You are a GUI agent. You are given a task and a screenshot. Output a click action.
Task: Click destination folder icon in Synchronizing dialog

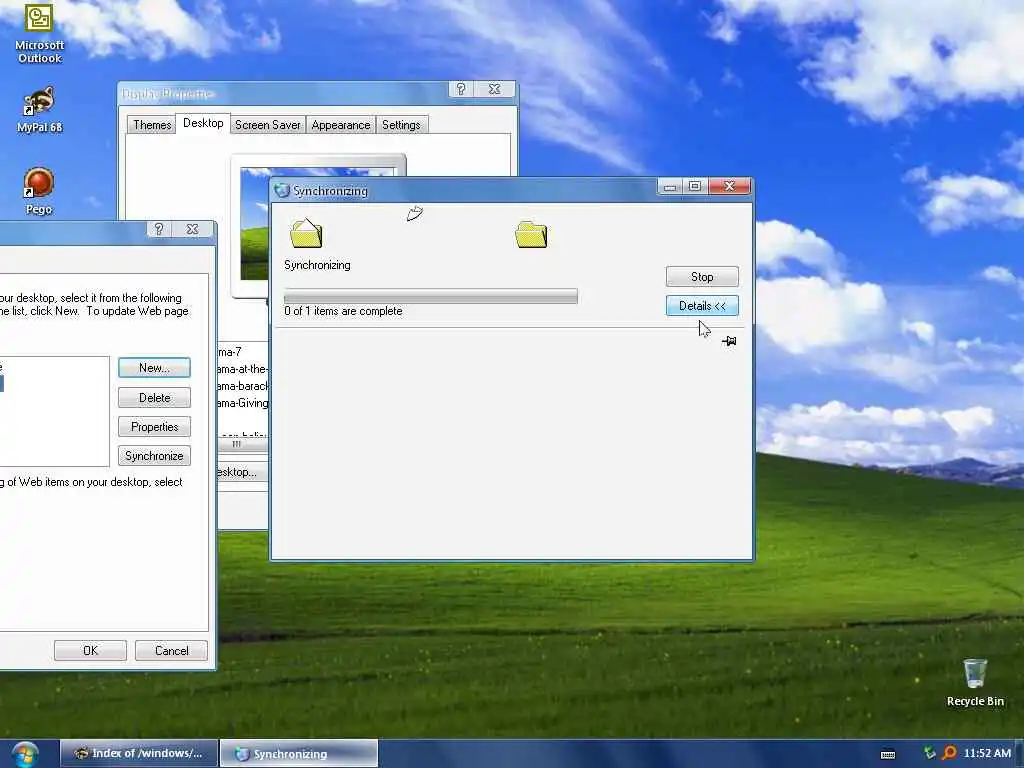531,235
